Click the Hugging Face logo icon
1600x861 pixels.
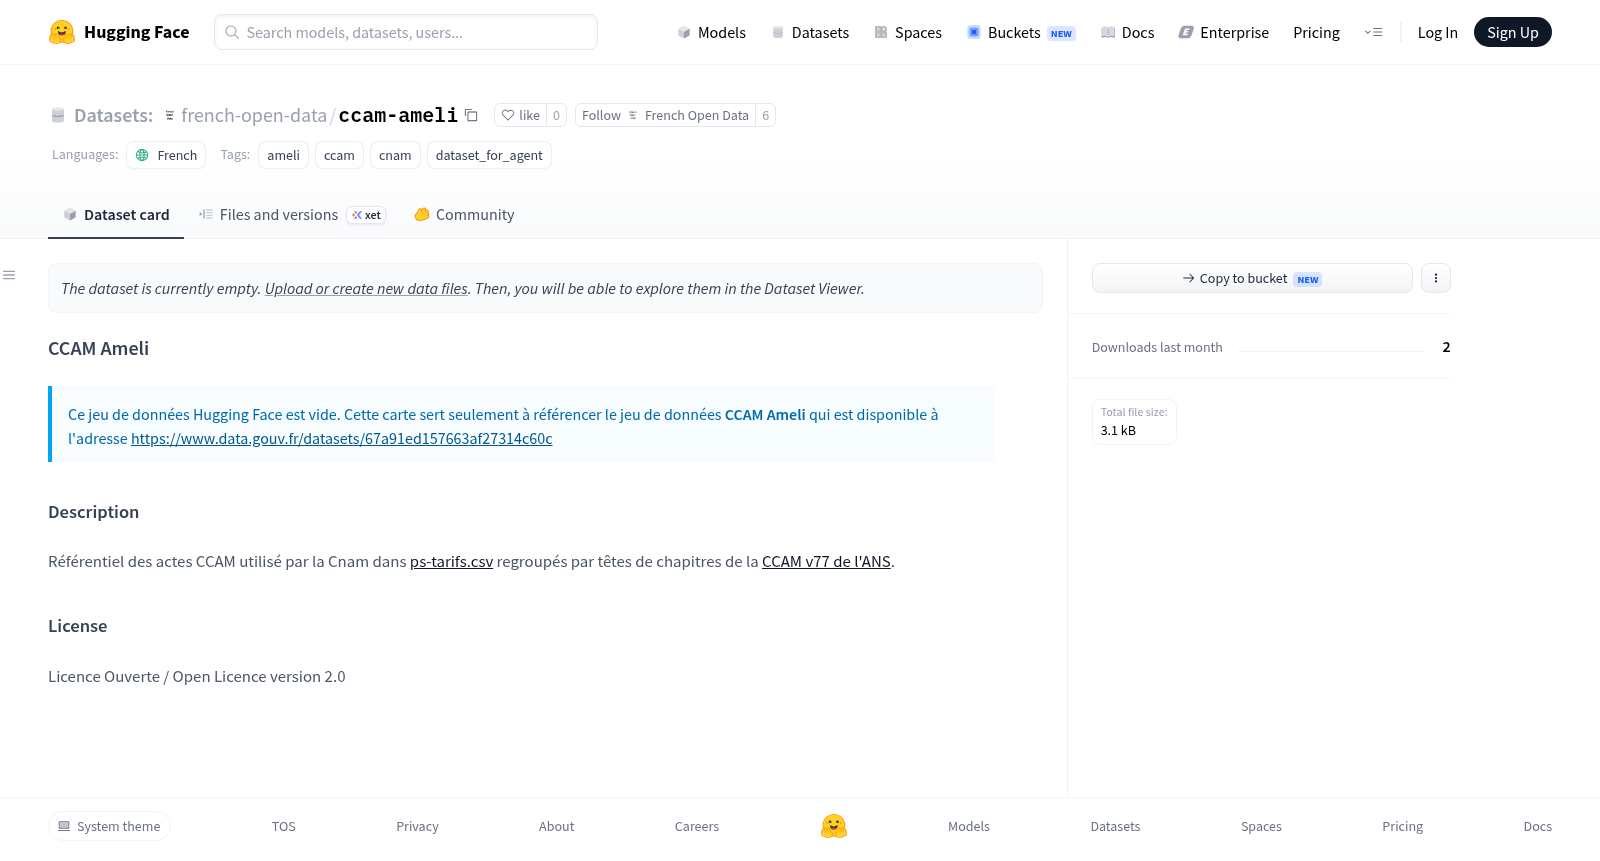62,32
